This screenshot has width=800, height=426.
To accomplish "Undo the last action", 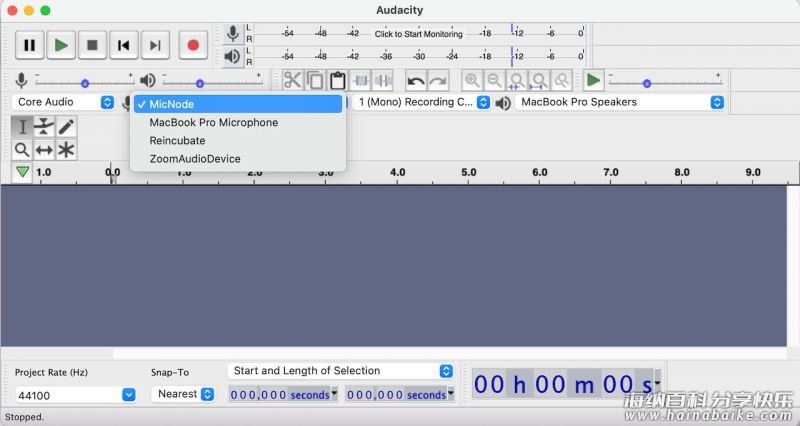I will point(416,81).
